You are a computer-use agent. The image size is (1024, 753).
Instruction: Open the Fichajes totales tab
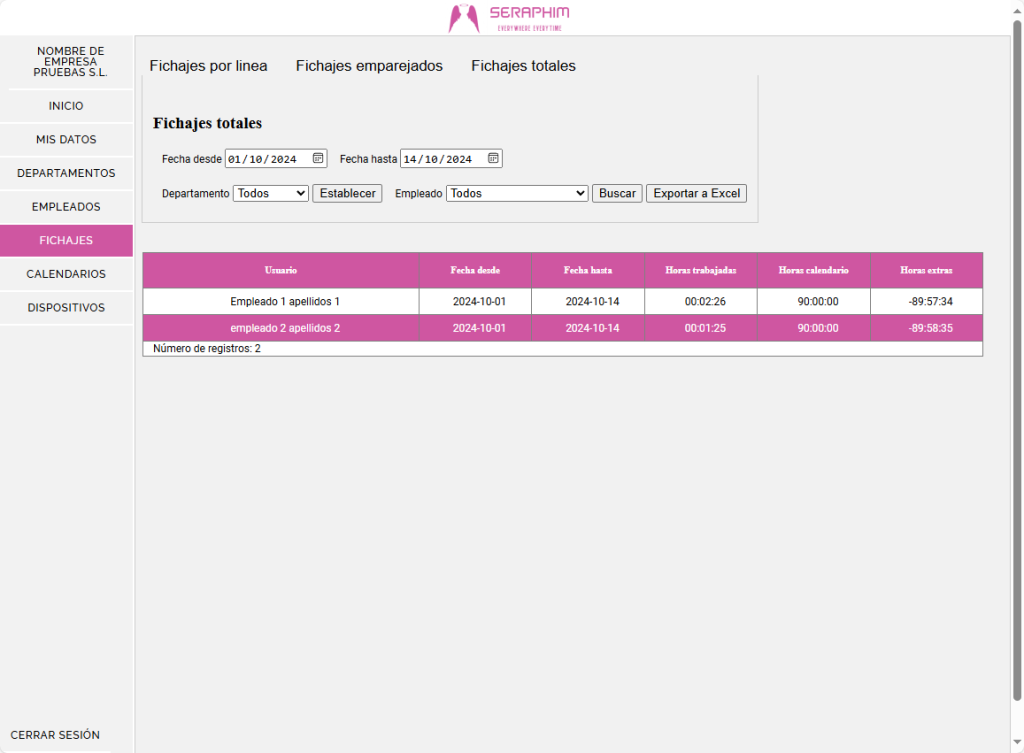click(x=523, y=66)
